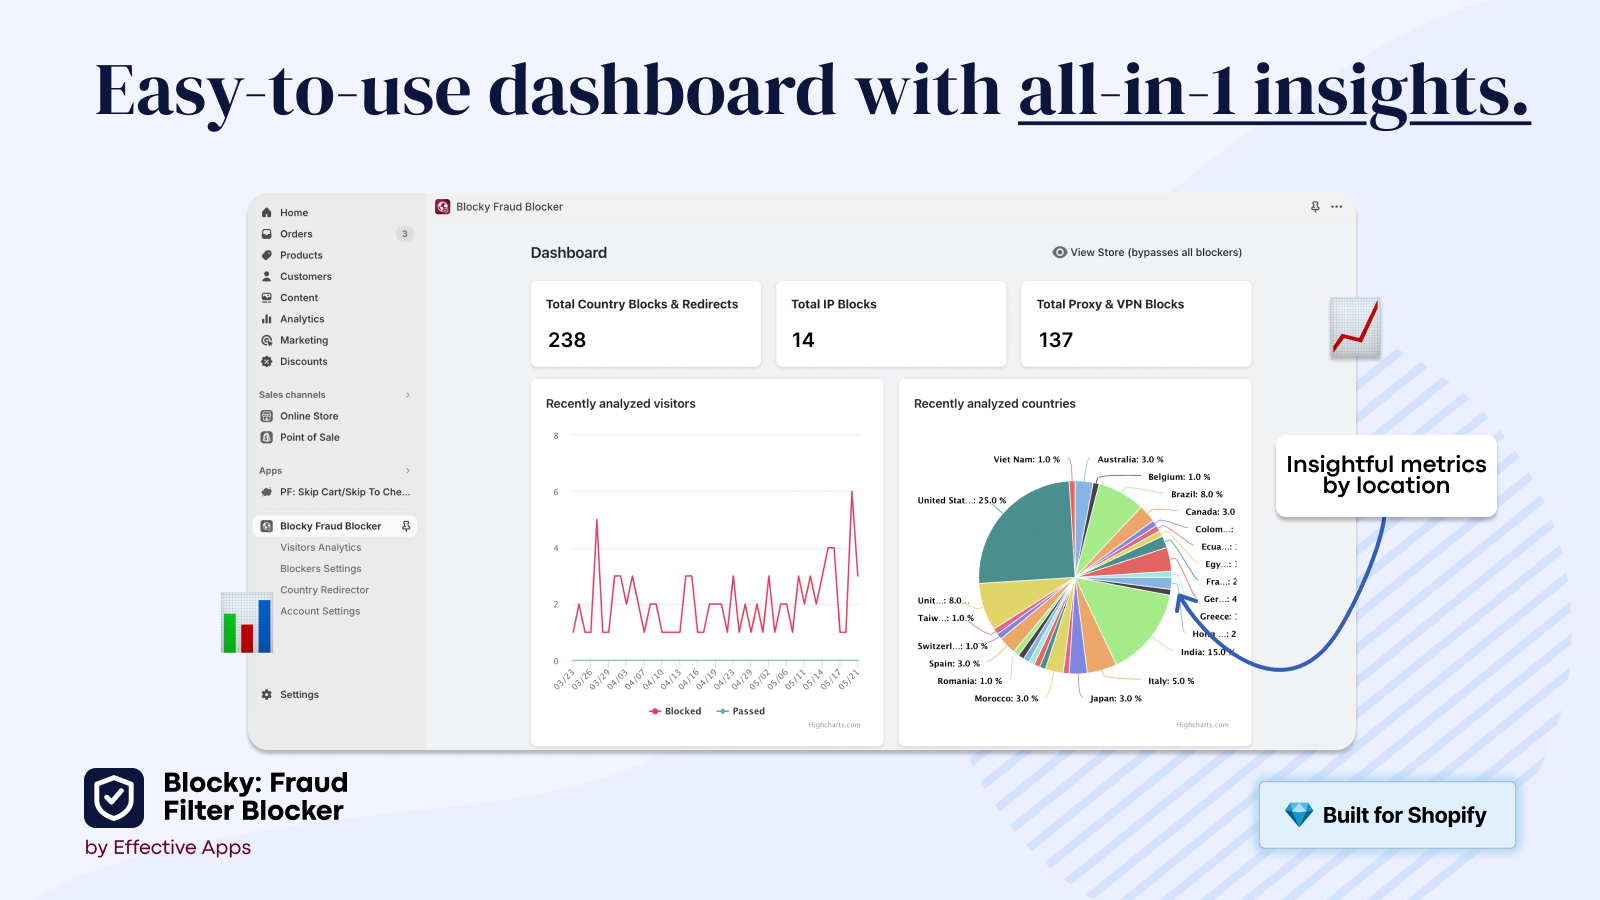The height and width of the screenshot is (900, 1600).
Task: Click the Content menu item
Action: coord(299,298)
